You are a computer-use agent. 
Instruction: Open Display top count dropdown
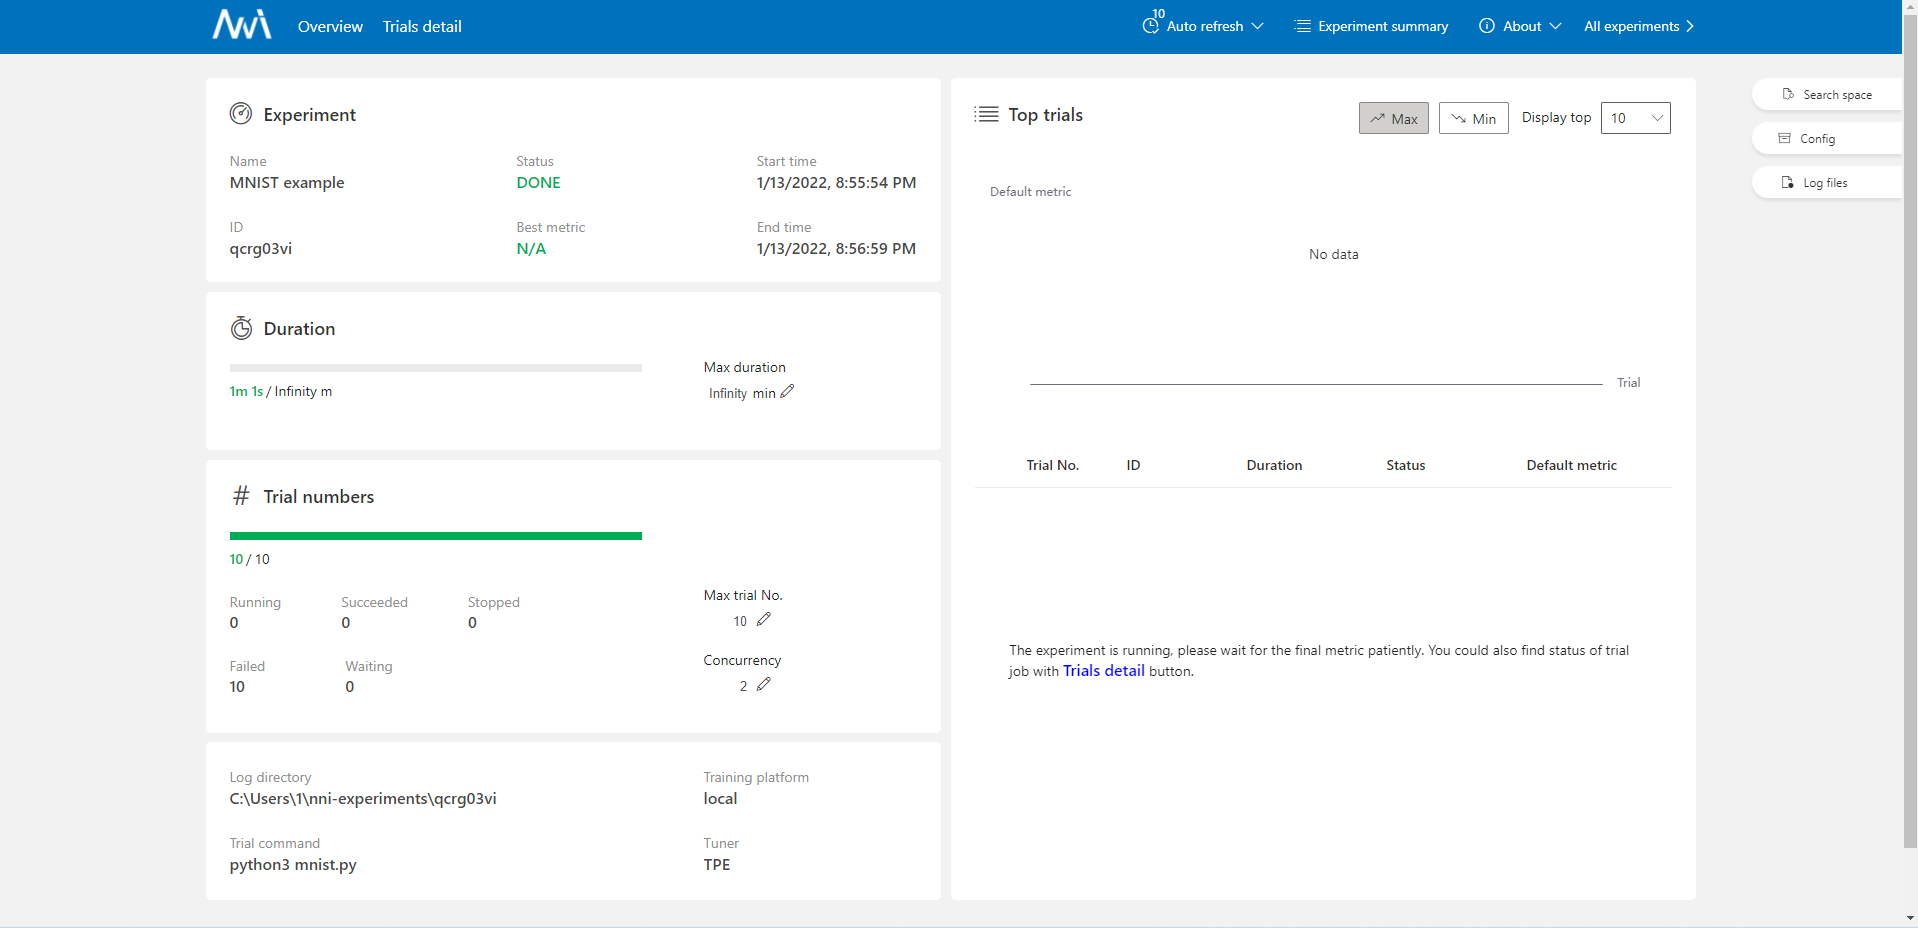(1636, 118)
